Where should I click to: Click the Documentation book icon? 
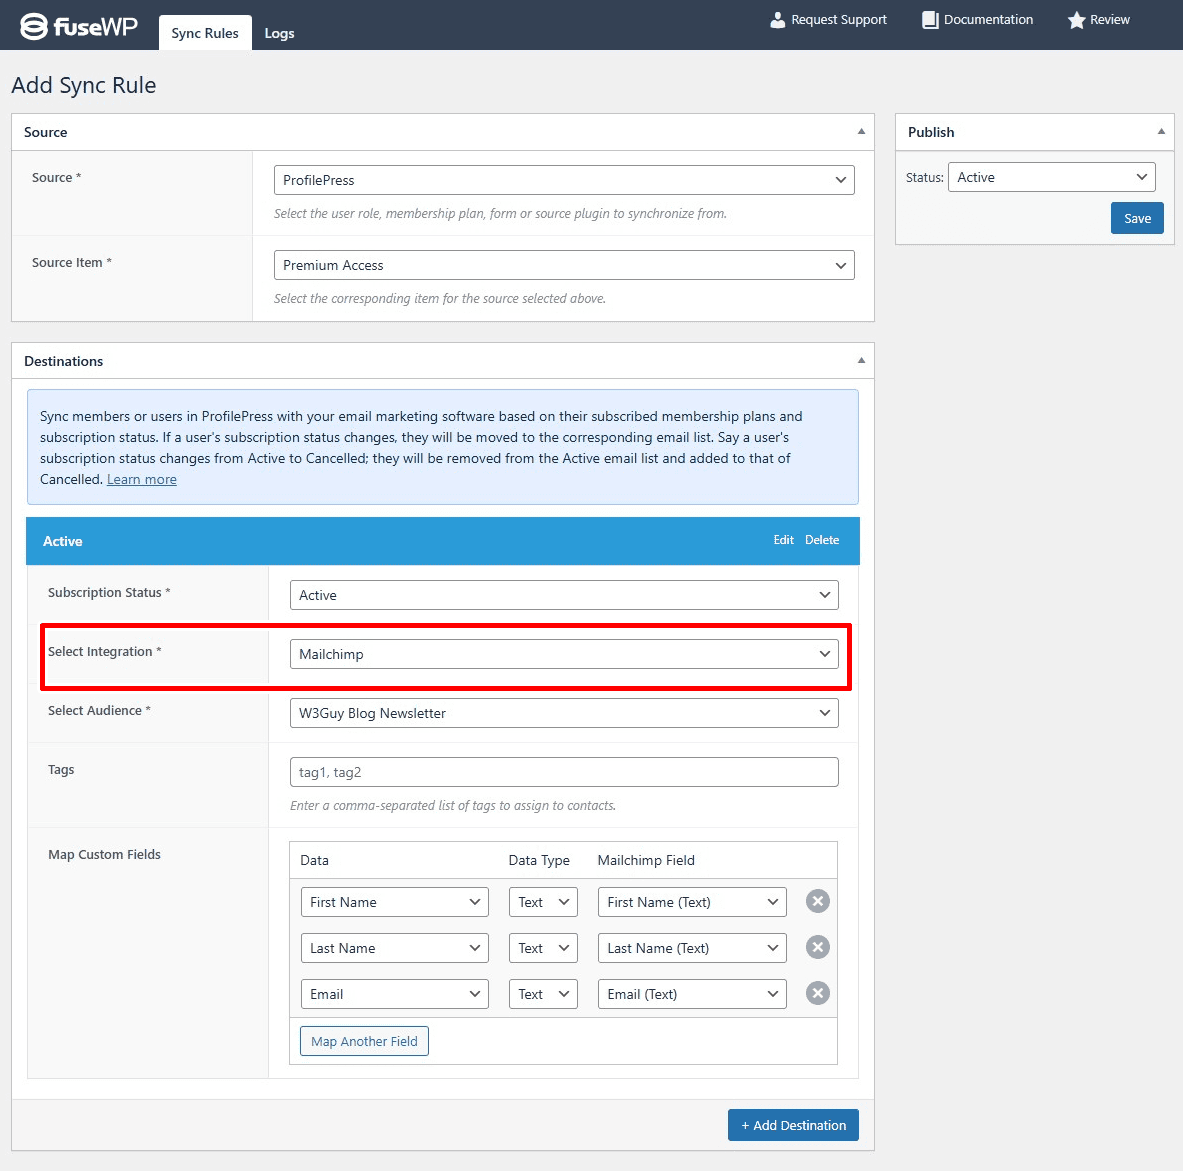tap(930, 20)
